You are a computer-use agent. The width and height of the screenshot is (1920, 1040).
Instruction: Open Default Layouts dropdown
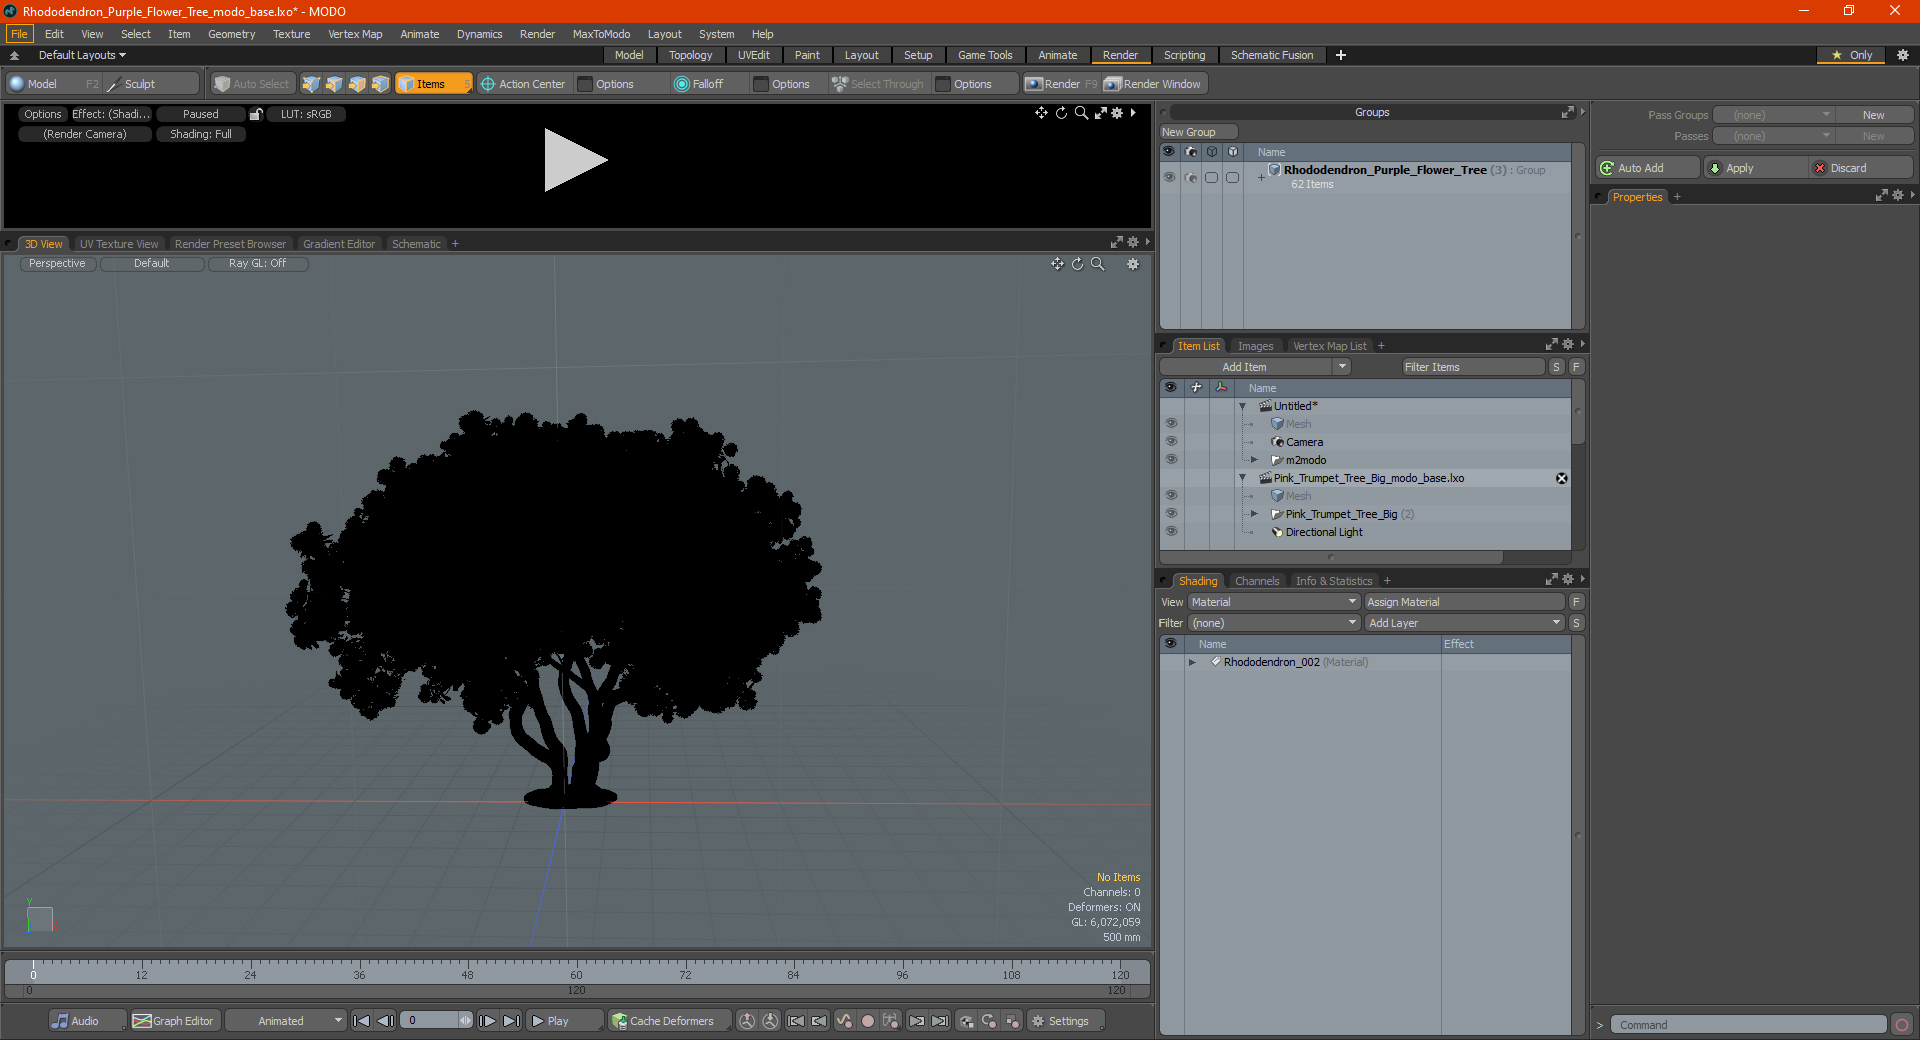(x=82, y=55)
